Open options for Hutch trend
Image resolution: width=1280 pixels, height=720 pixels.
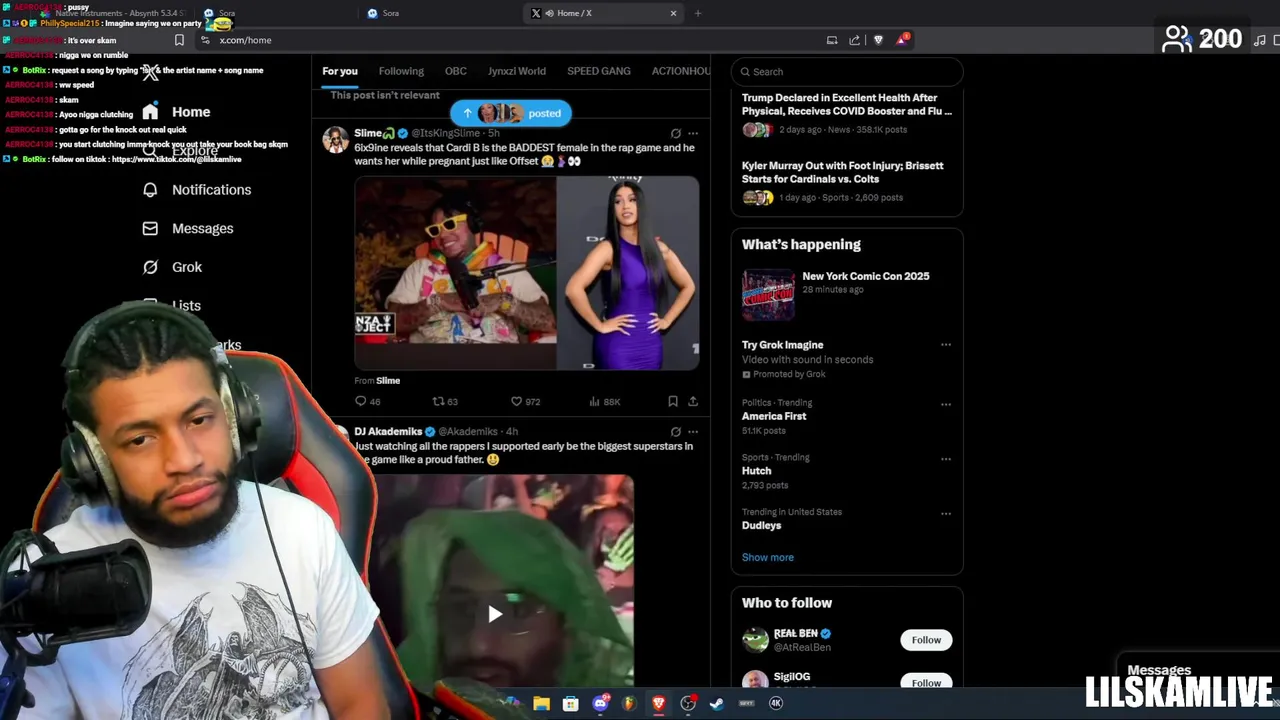point(946,459)
